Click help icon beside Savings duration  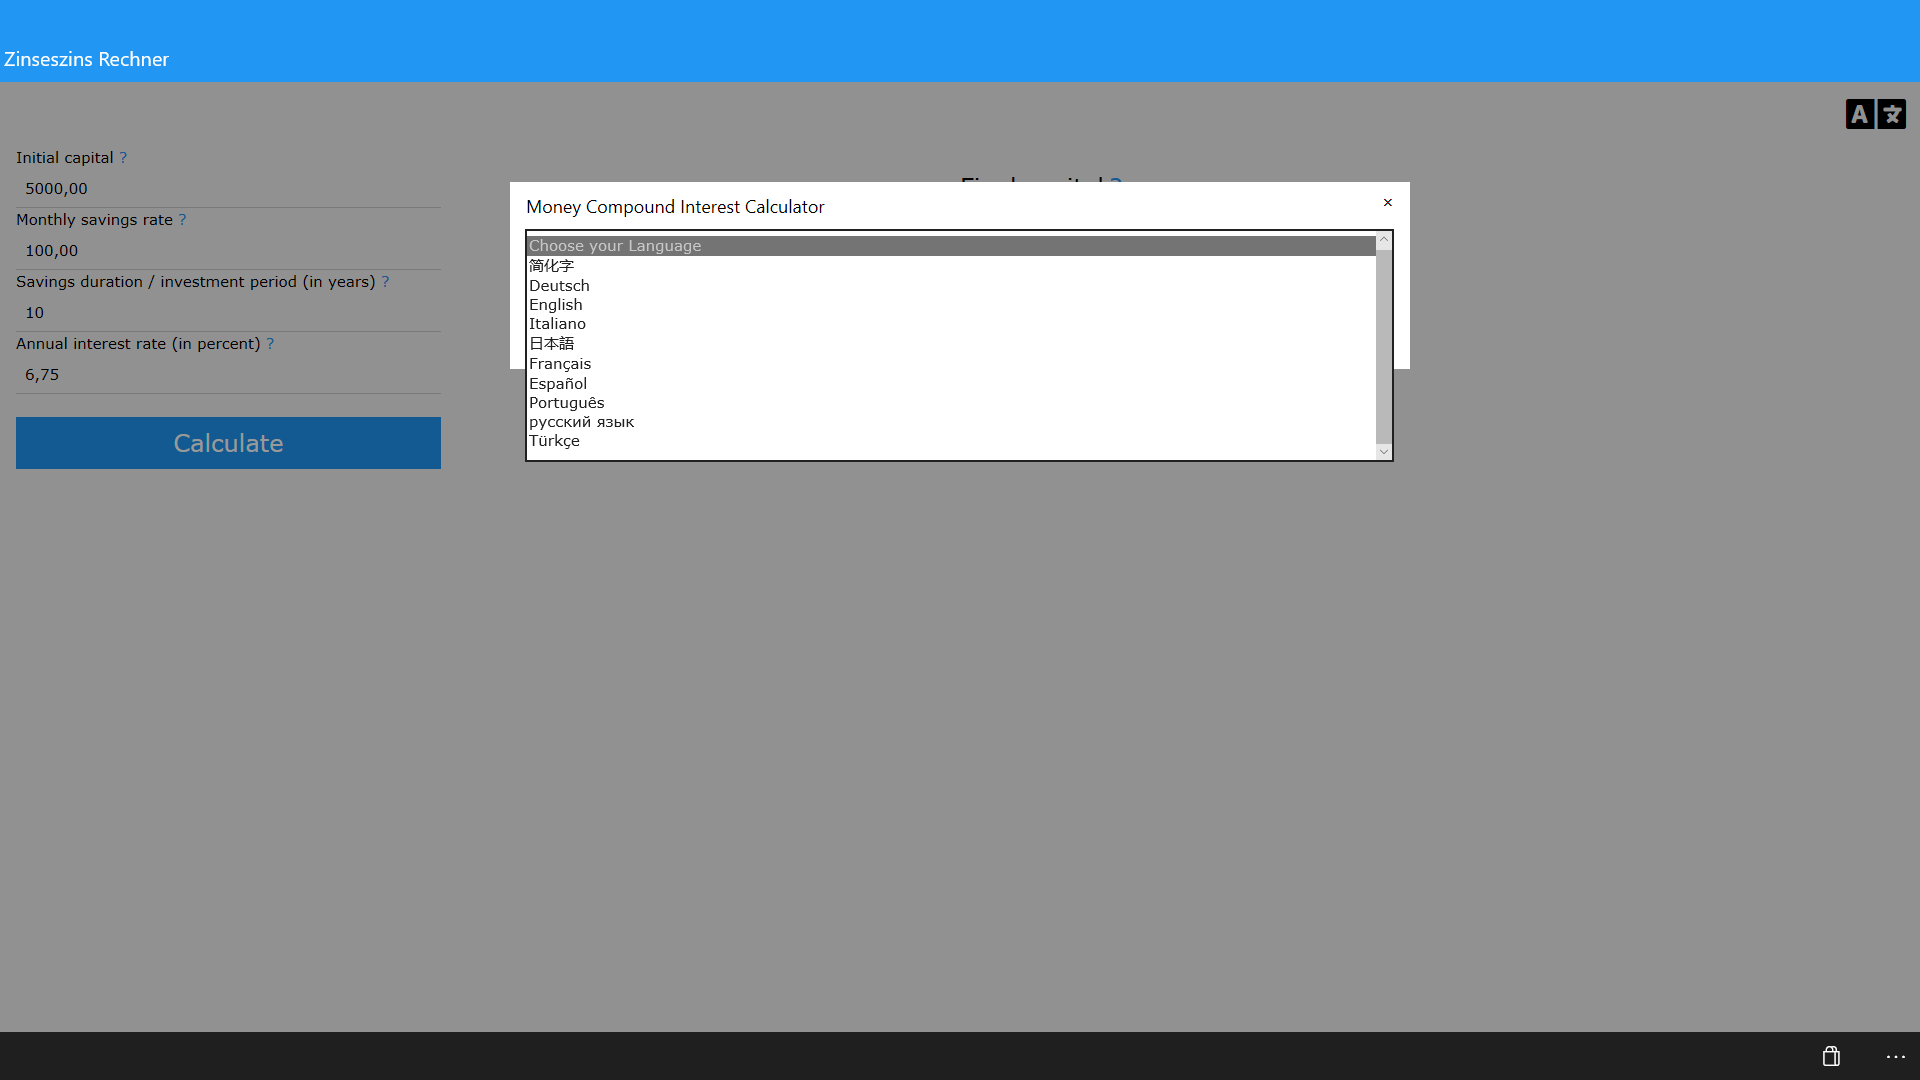coord(385,282)
